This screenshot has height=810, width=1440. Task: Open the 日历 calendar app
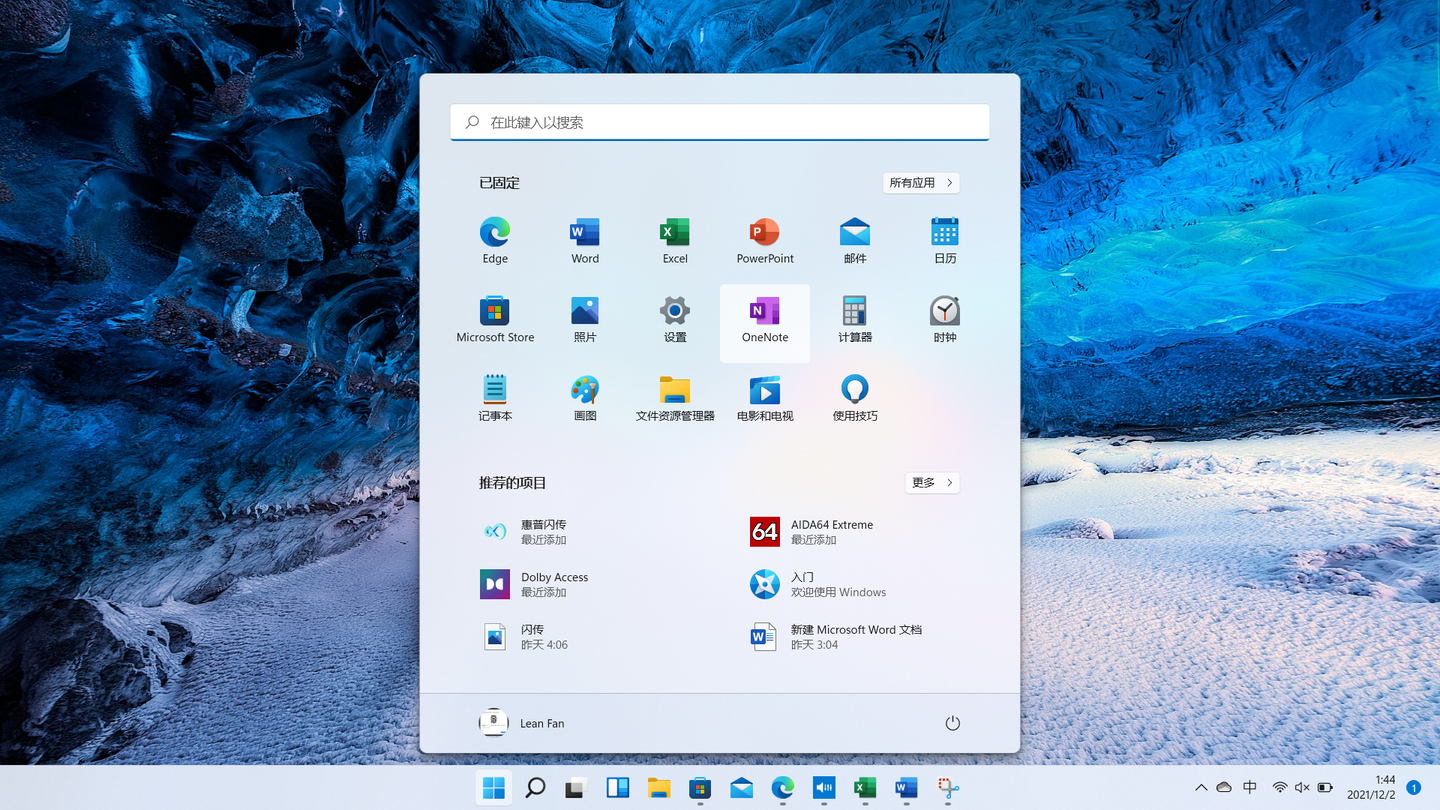[945, 241]
